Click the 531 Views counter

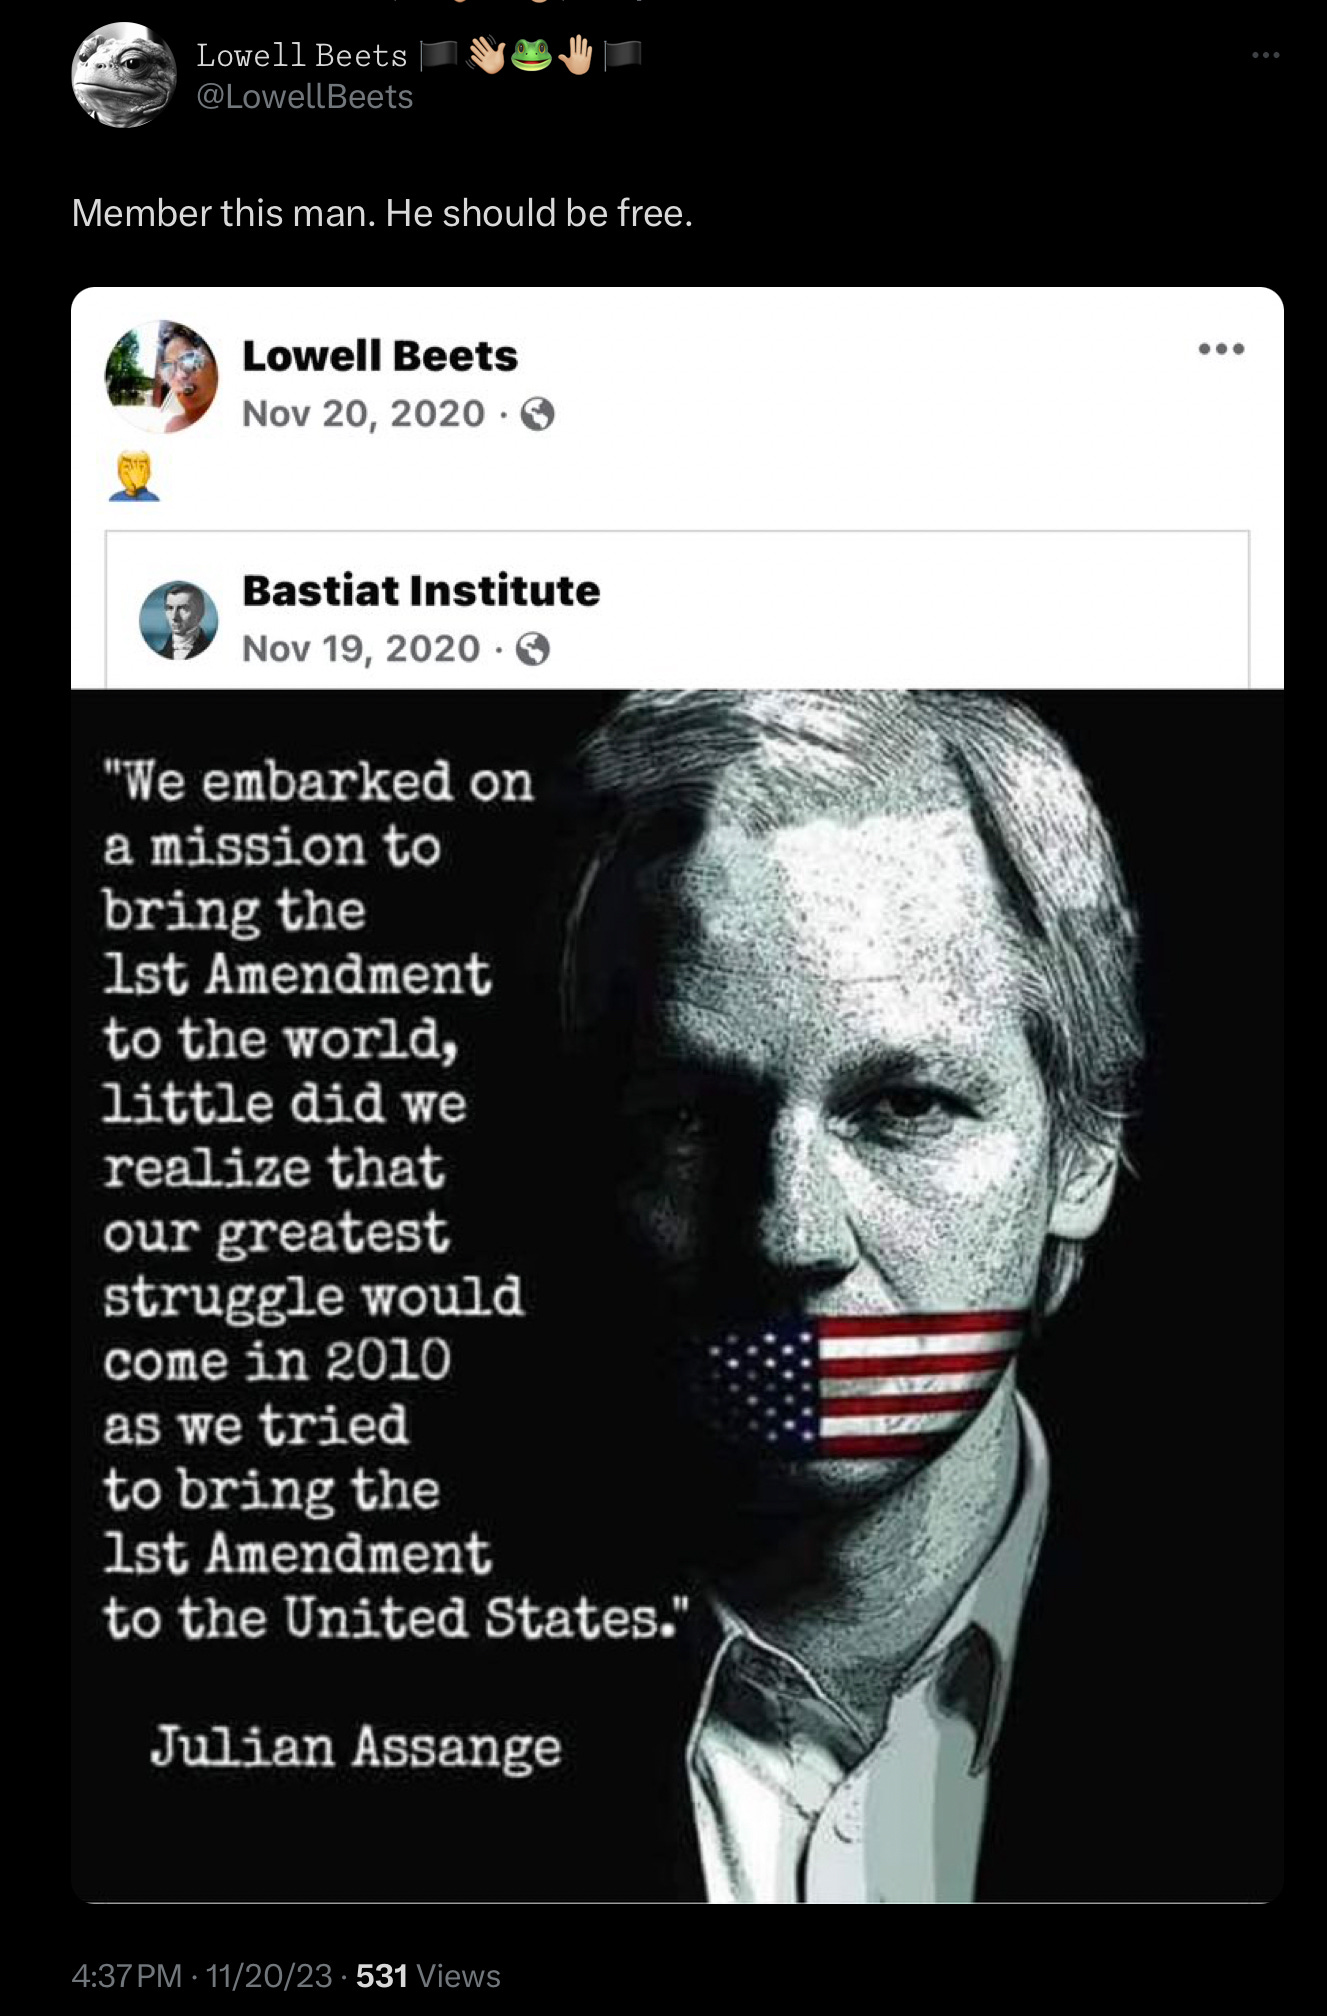click(428, 1975)
